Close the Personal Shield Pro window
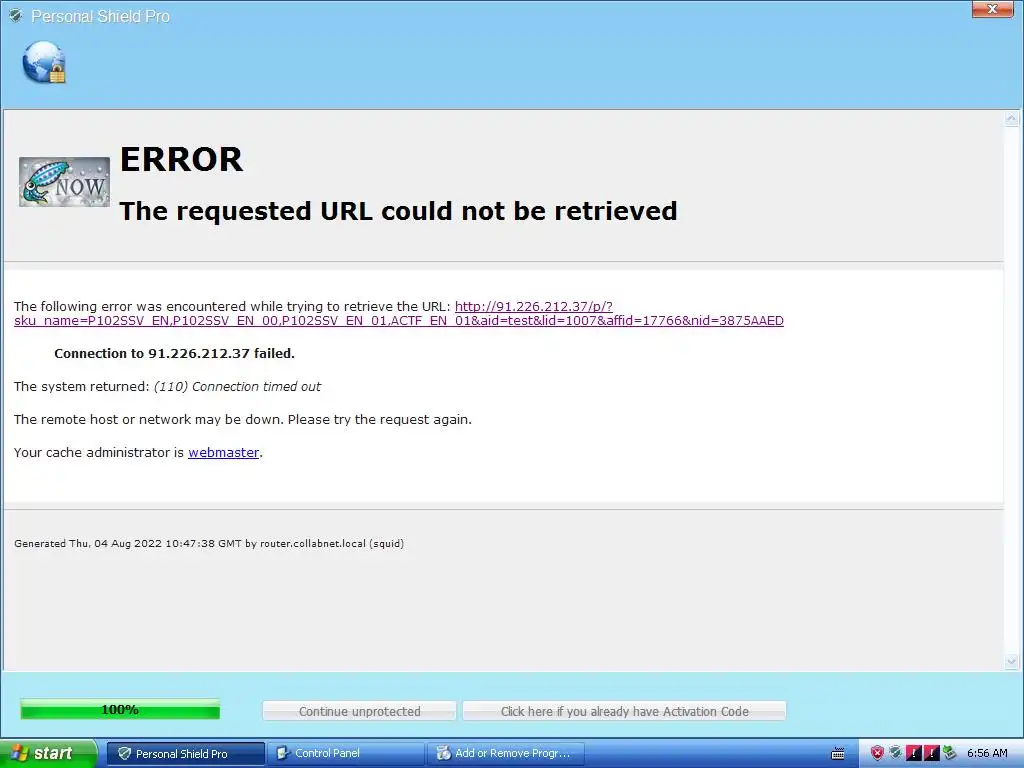Image resolution: width=1024 pixels, height=768 pixels. [992, 8]
